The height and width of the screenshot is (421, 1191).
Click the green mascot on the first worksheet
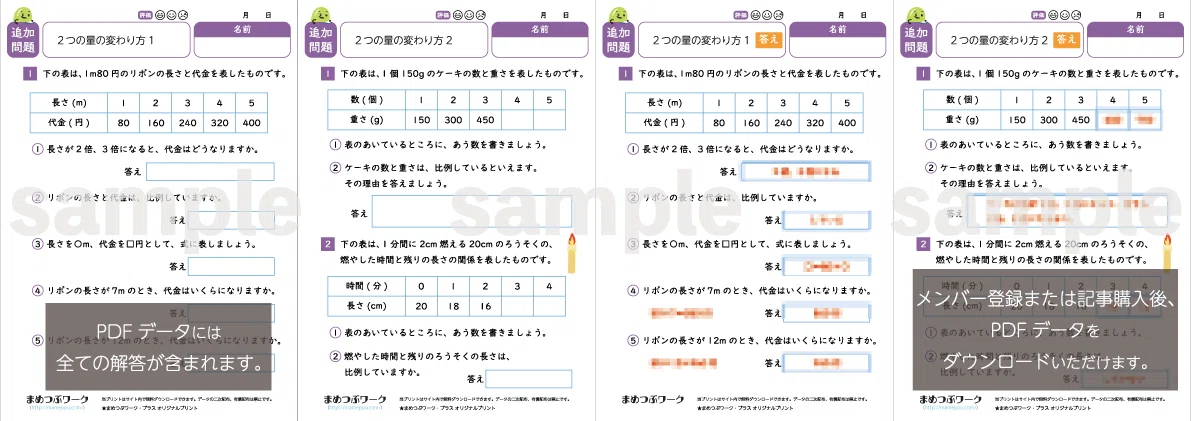pos(23,15)
